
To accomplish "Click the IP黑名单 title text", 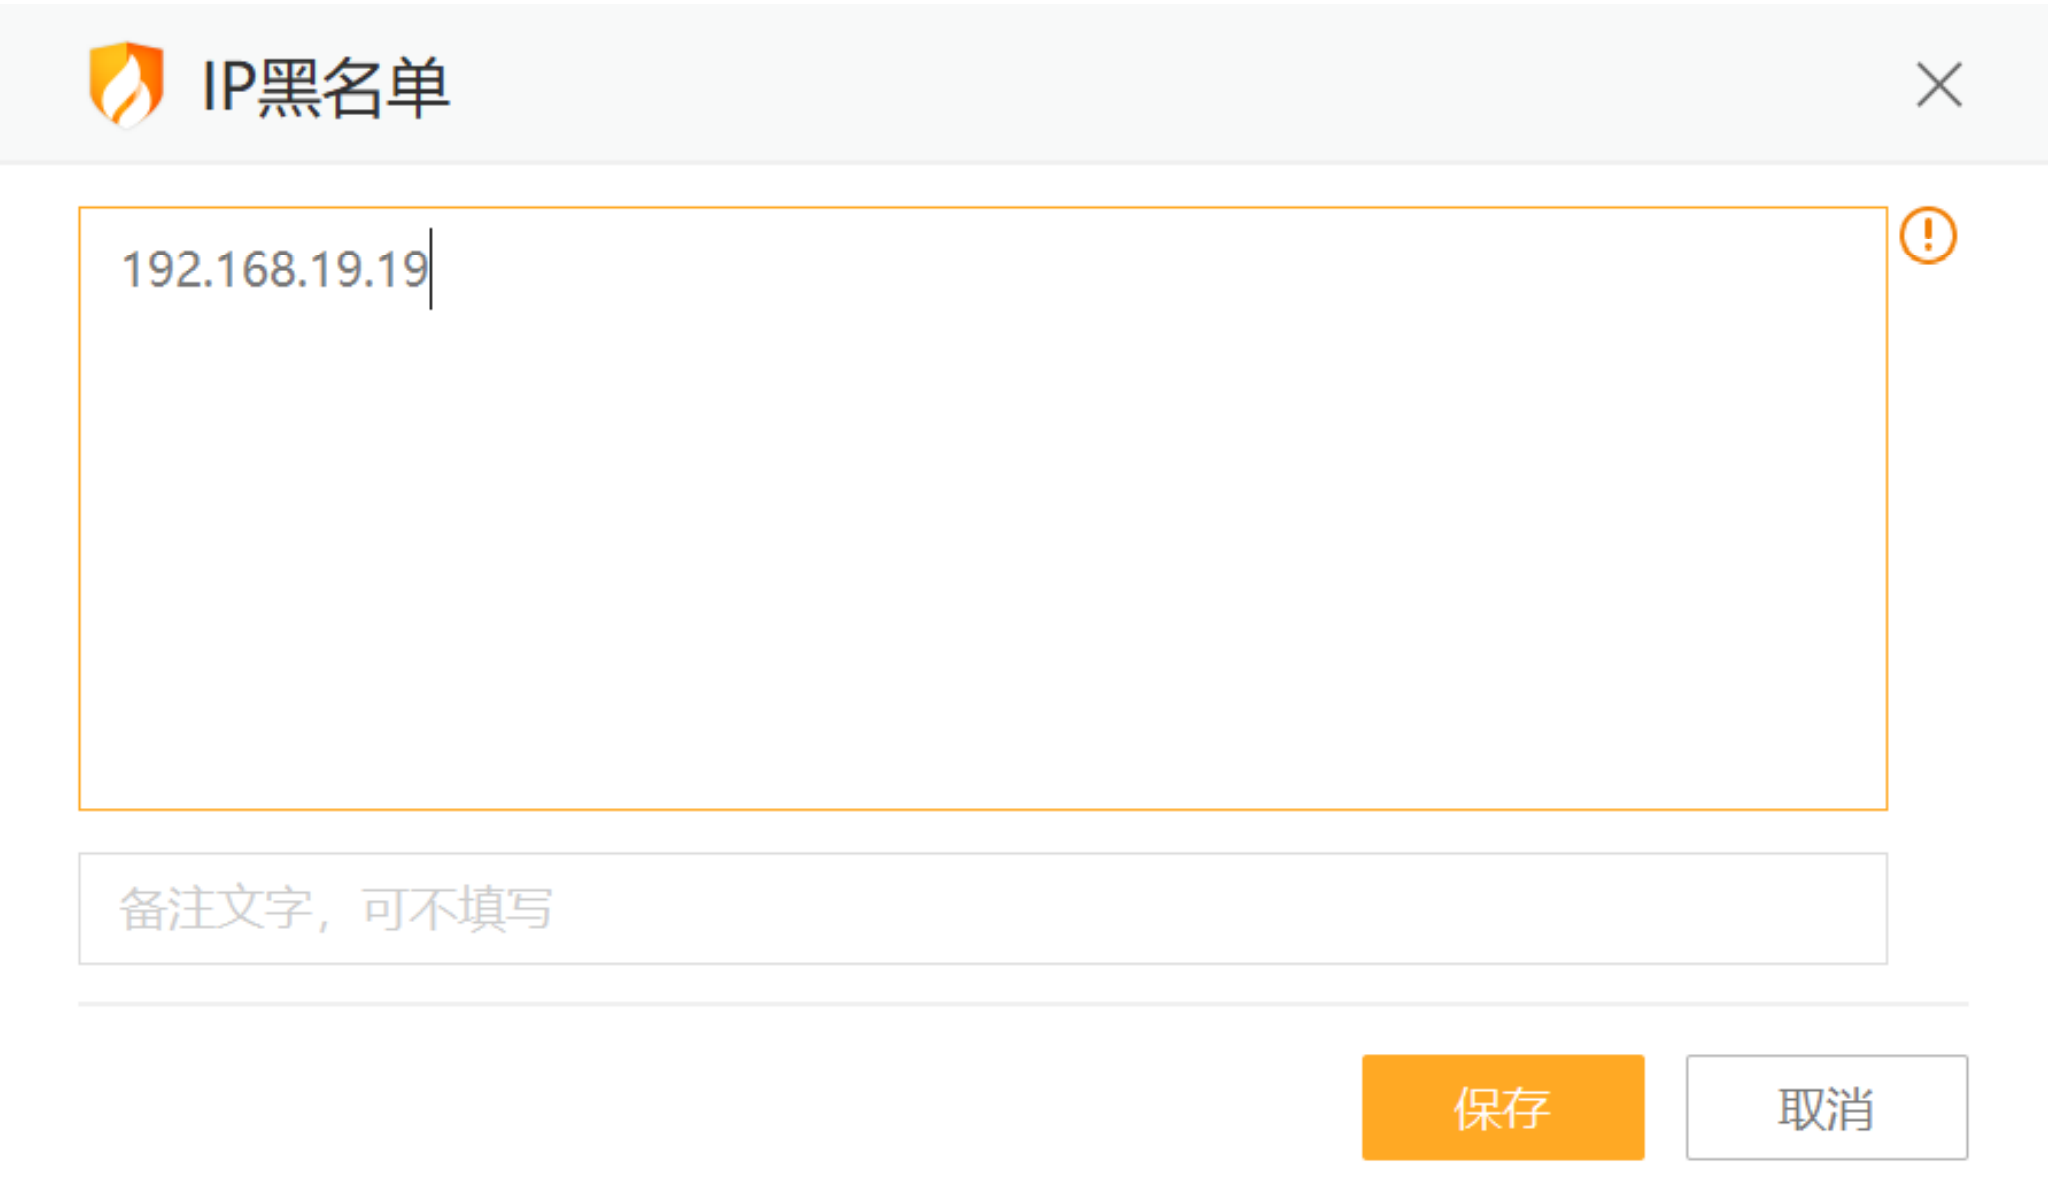I will point(326,86).
